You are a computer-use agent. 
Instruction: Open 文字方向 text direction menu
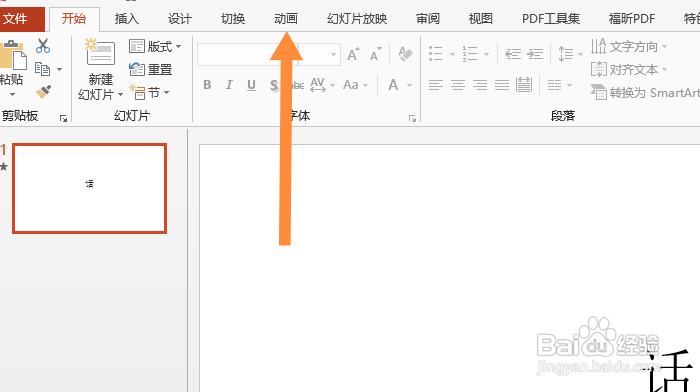(629, 46)
